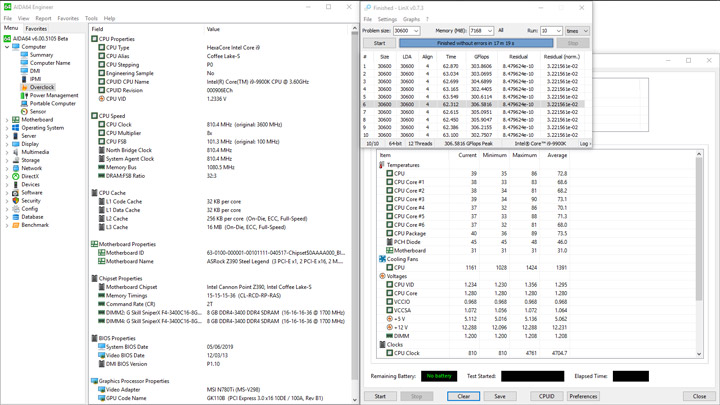The image size is (720, 405).
Task: Click the Motherboard Properties section icon
Action: coord(94,244)
